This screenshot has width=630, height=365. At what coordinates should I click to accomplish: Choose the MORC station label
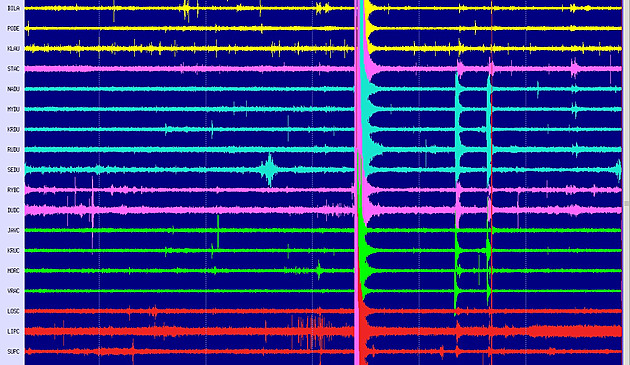pyautogui.click(x=13, y=271)
